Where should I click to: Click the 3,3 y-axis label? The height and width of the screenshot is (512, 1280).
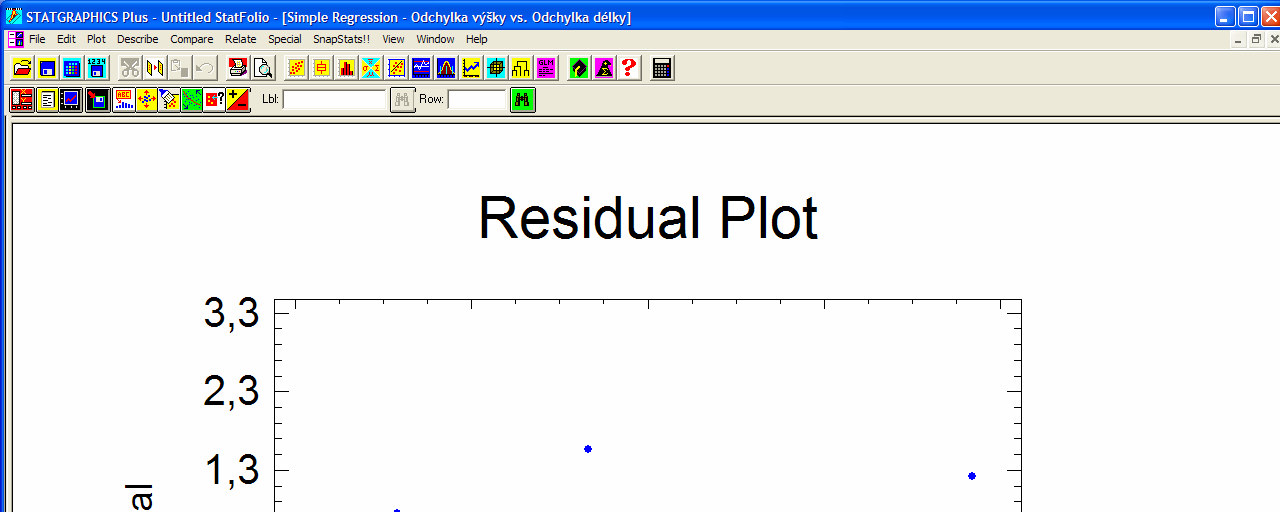click(x=231, y=314)
